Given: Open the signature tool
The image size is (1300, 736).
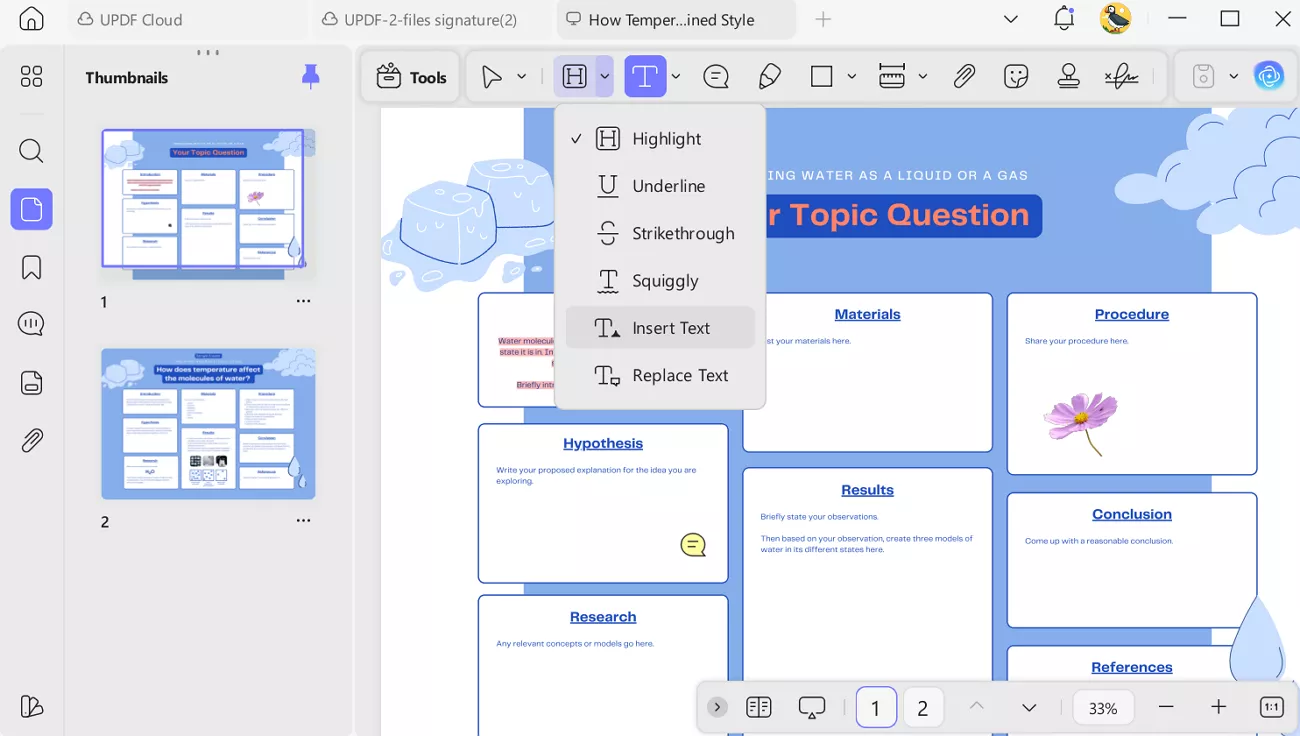Looking at the screenshot, I should [x=1121, y=77].
